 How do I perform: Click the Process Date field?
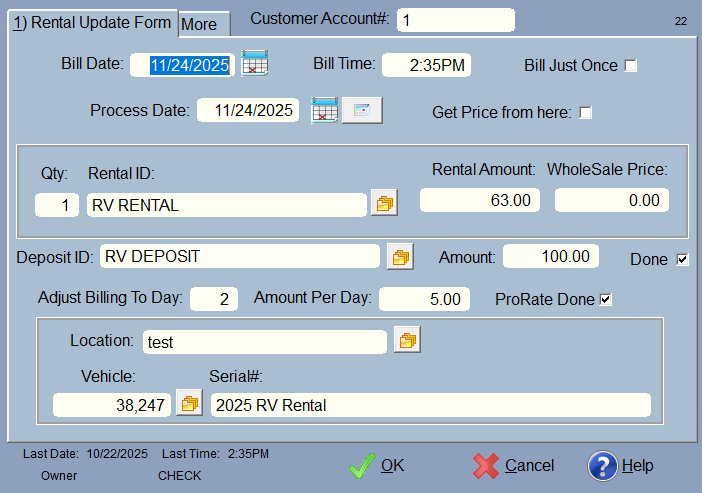(248, 110)
